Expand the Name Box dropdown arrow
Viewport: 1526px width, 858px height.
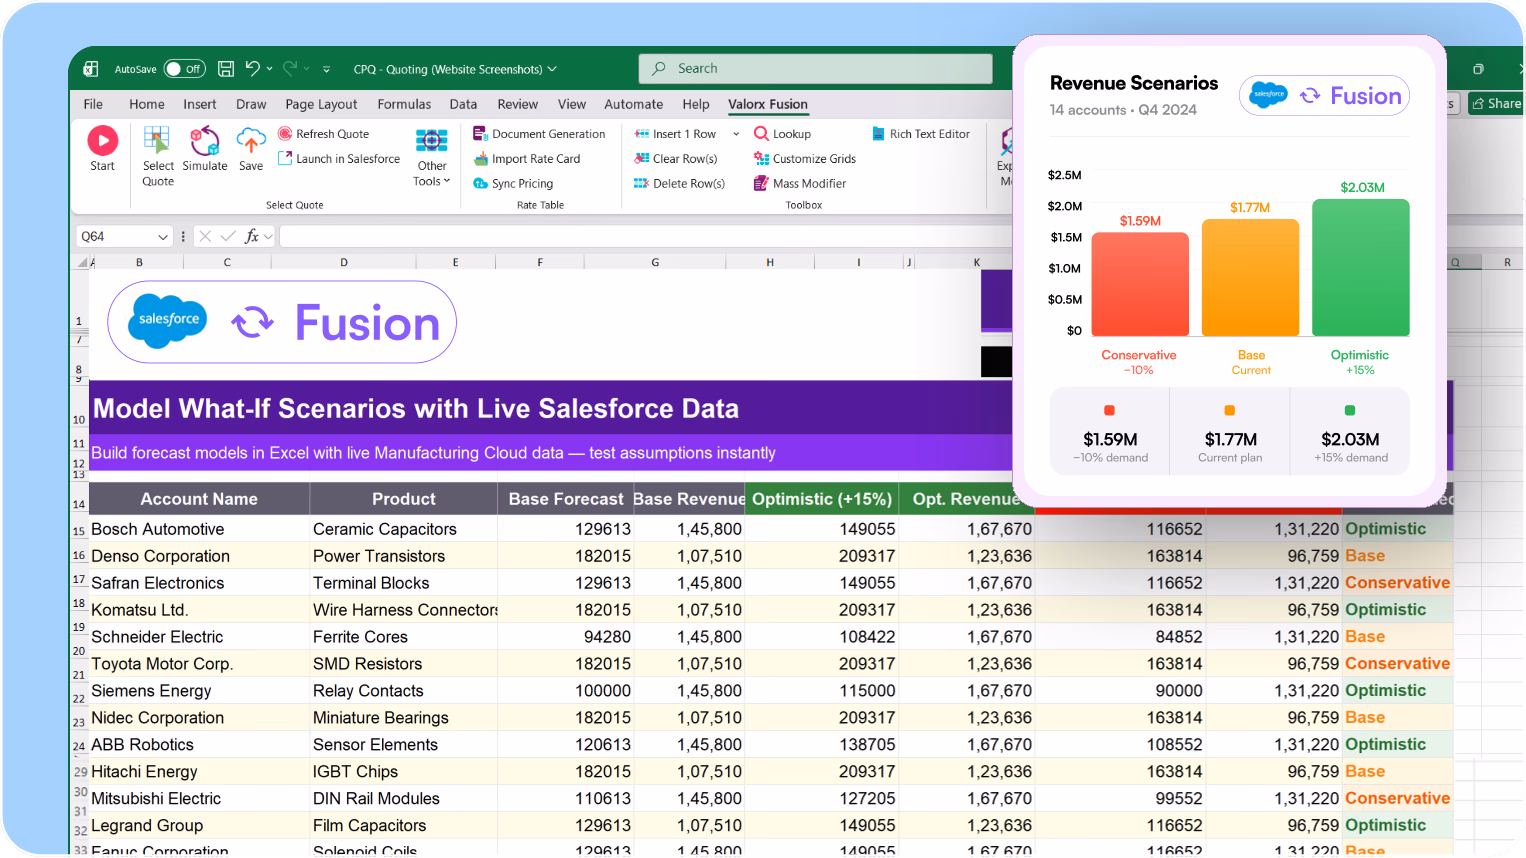163,237
